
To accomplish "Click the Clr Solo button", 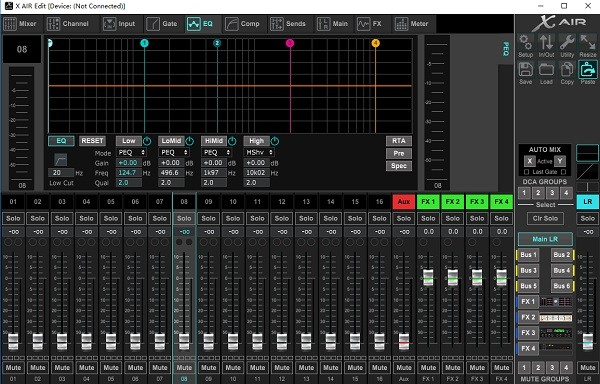I will (545, 218).
